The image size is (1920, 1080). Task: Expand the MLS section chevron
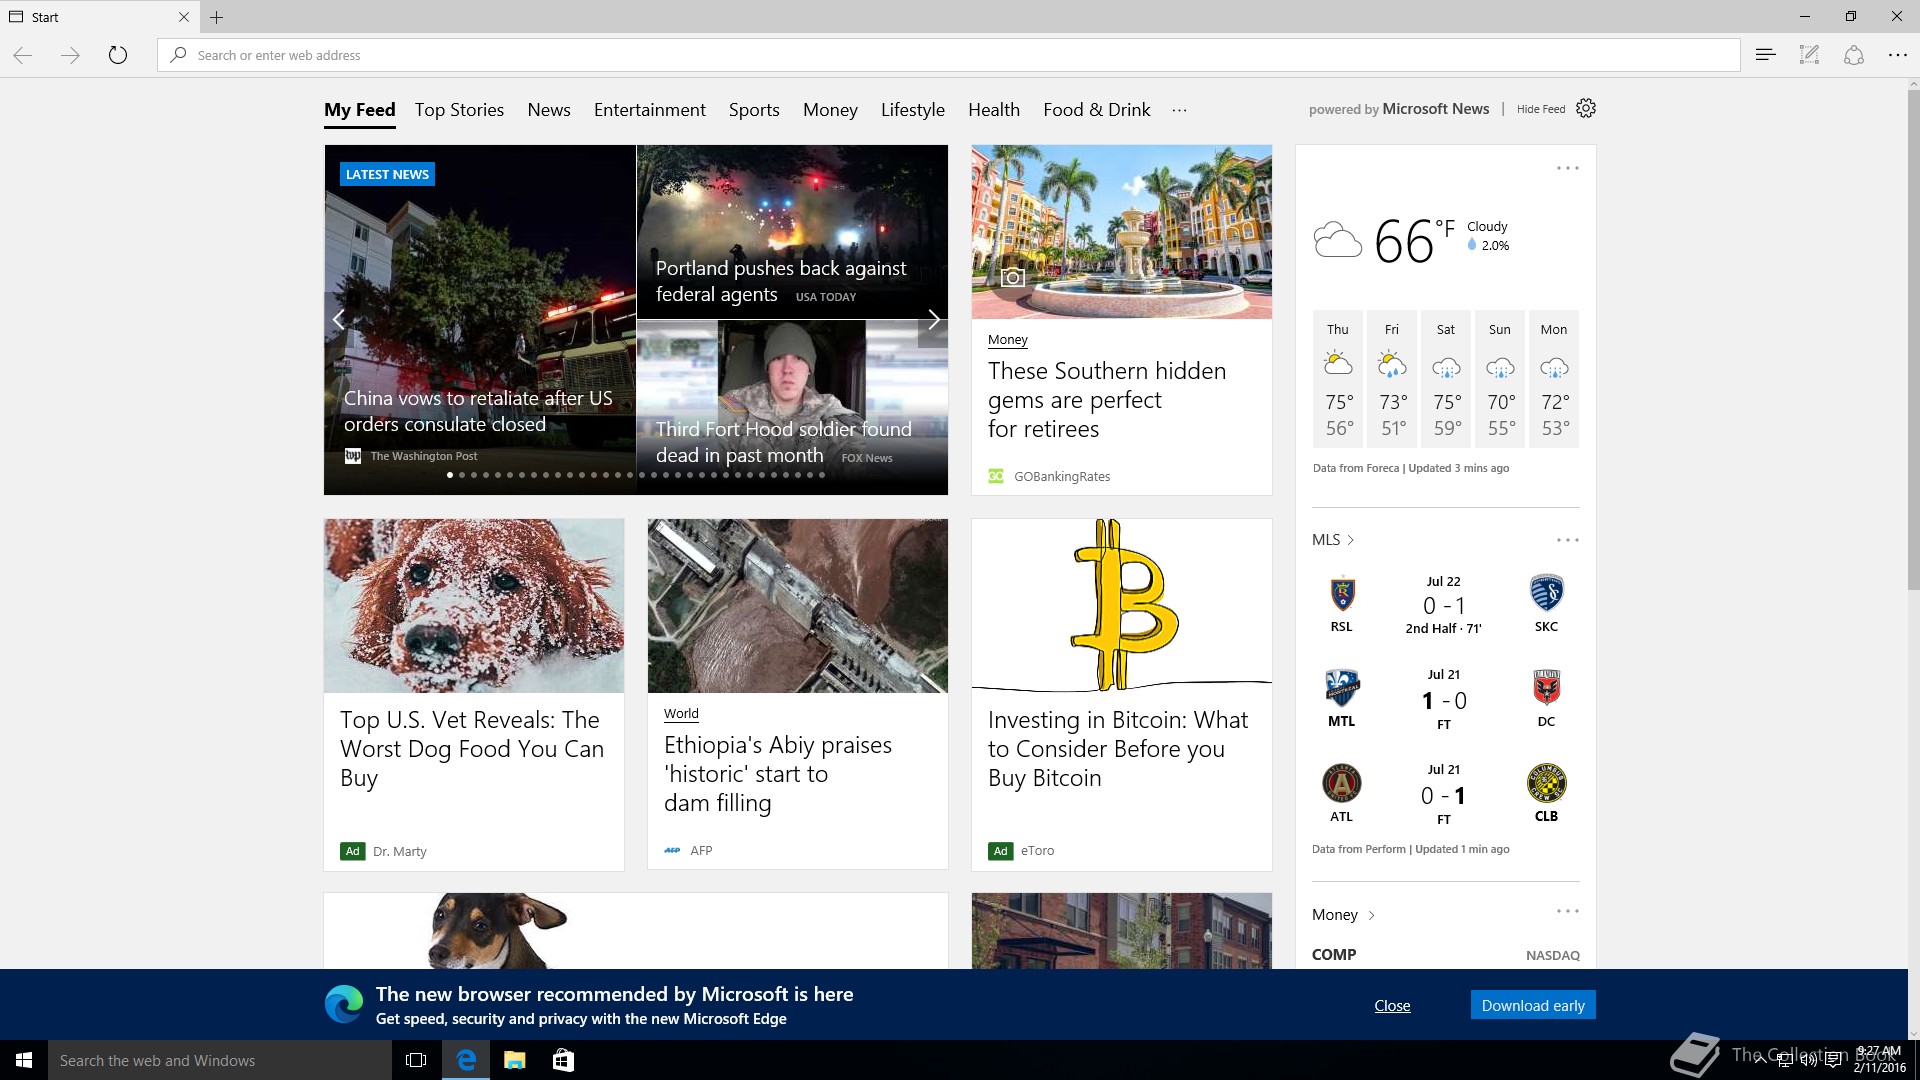[1351, 540]
